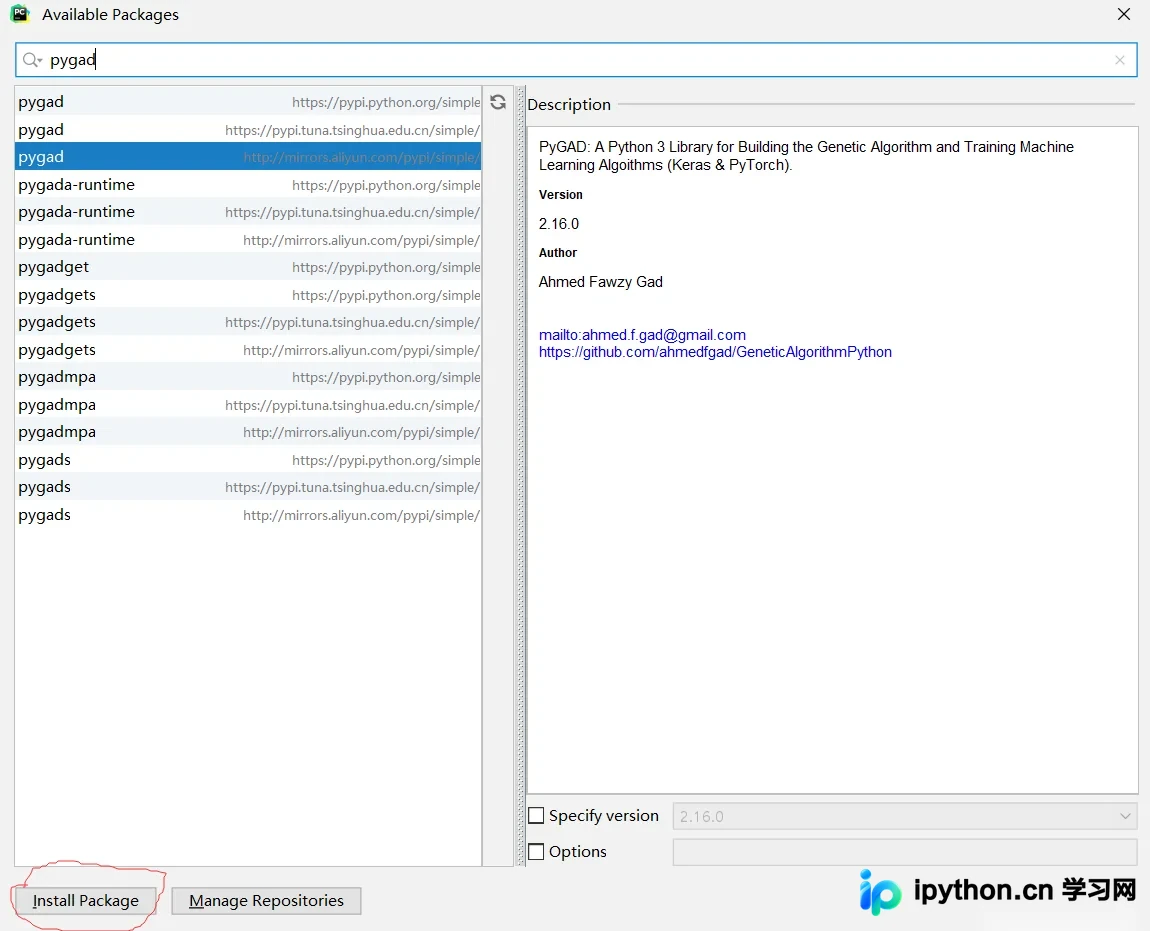Open the GeneticAlgorithmPython GitHub link
This screenshot has height=931, width=1150.
tap(715, 352)
